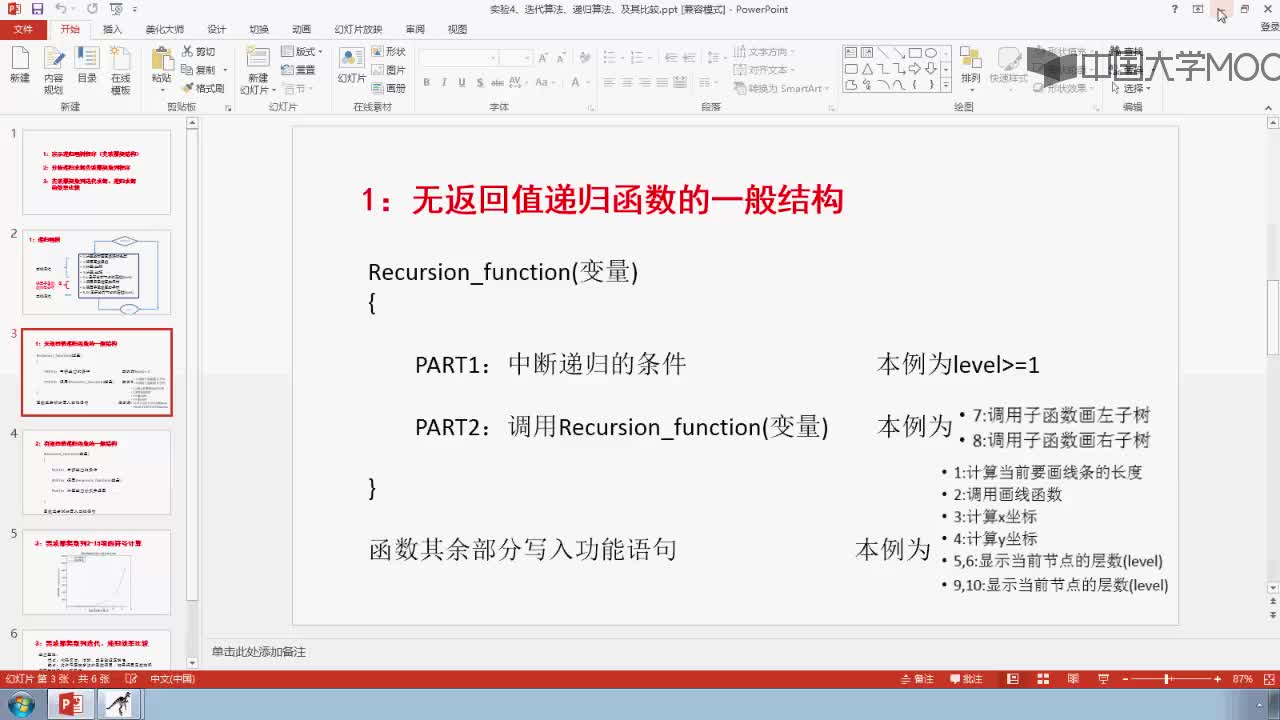Image resolution: width=1280 pixels, height=720 pixels.
Task: Switch to reading view in status bar
Action: point(1073,679)
